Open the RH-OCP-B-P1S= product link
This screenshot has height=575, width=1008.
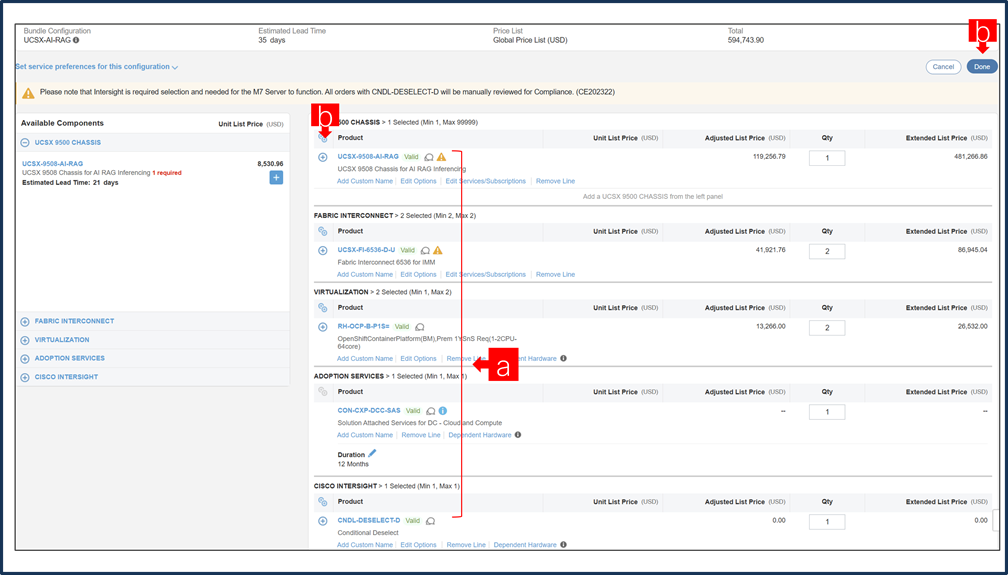(x=364, y=327)
